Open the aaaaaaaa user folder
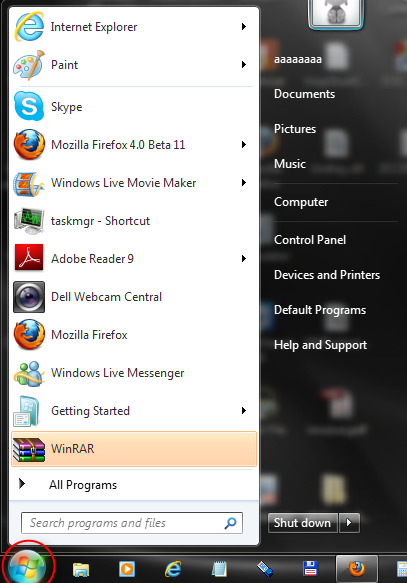Screen dimensions: 407x583 [x=298, y=59]
